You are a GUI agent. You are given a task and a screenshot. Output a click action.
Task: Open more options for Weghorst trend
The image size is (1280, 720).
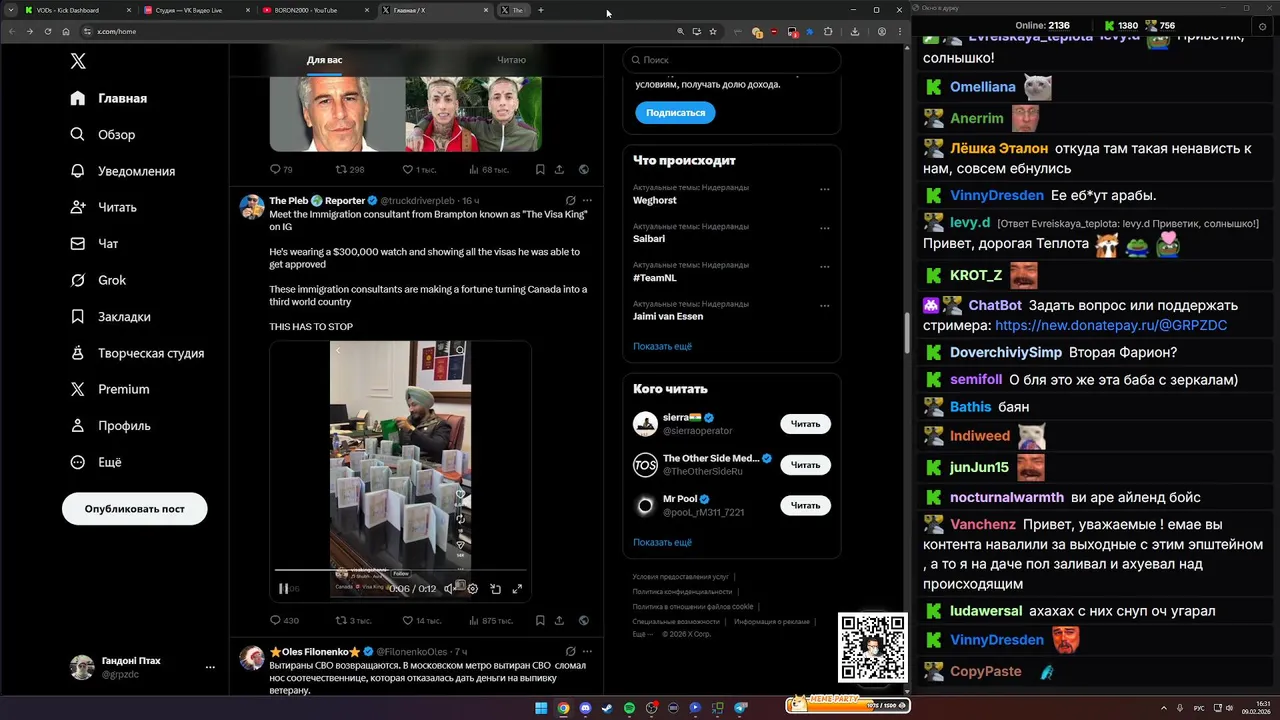click(x=824, y=189)
